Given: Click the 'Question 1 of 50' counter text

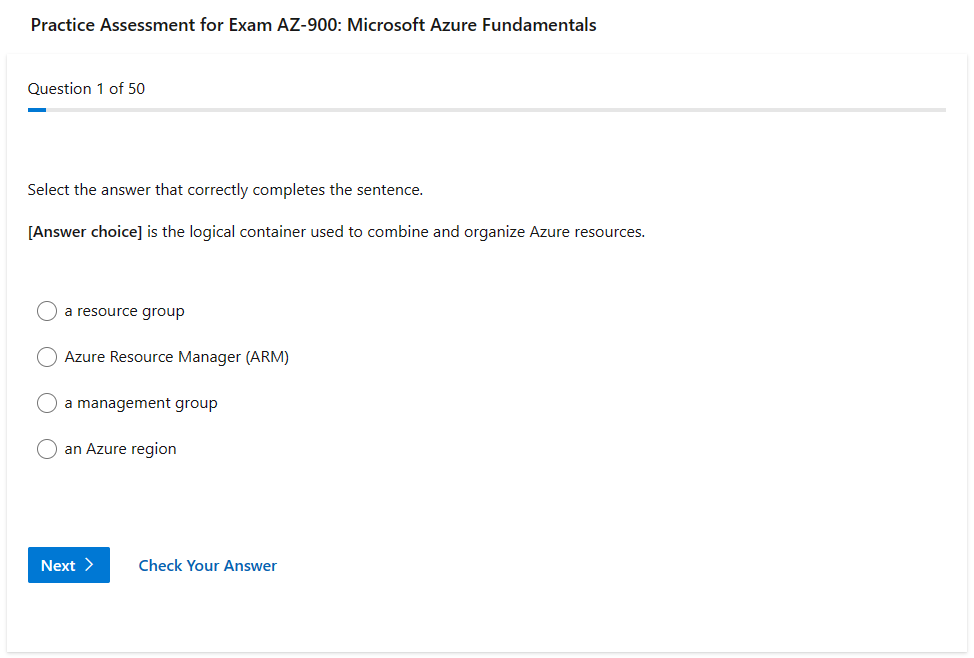Looking at the screenshot, I should (x=86, y=89).
